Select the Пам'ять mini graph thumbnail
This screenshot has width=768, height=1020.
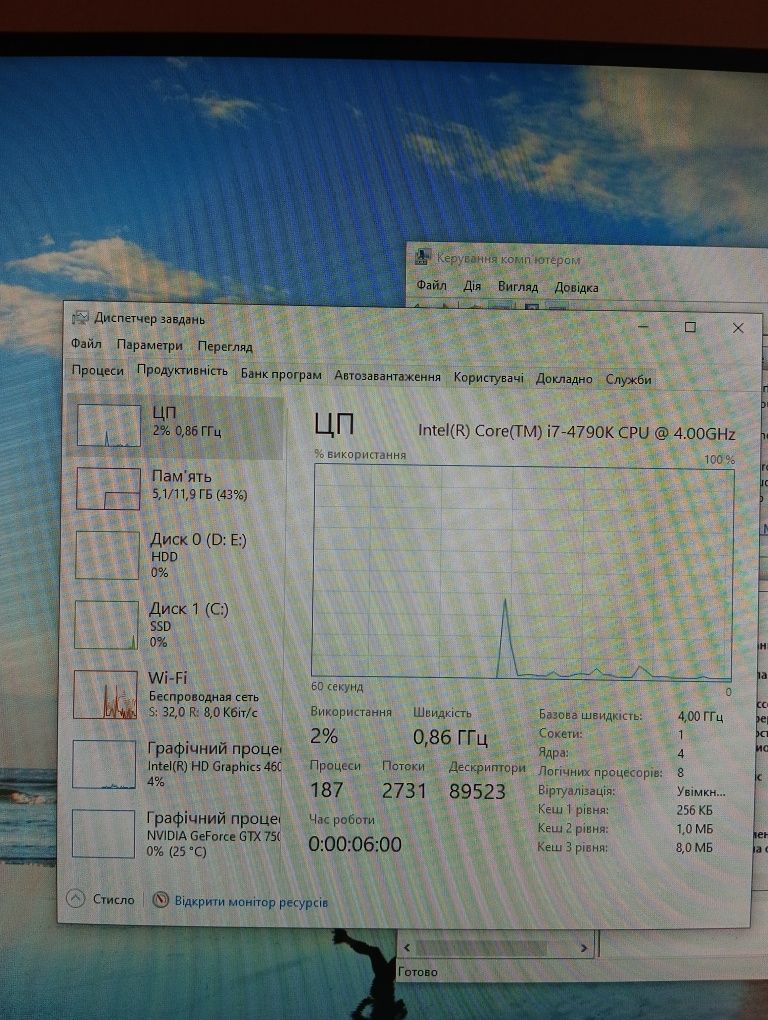[108, 489]
